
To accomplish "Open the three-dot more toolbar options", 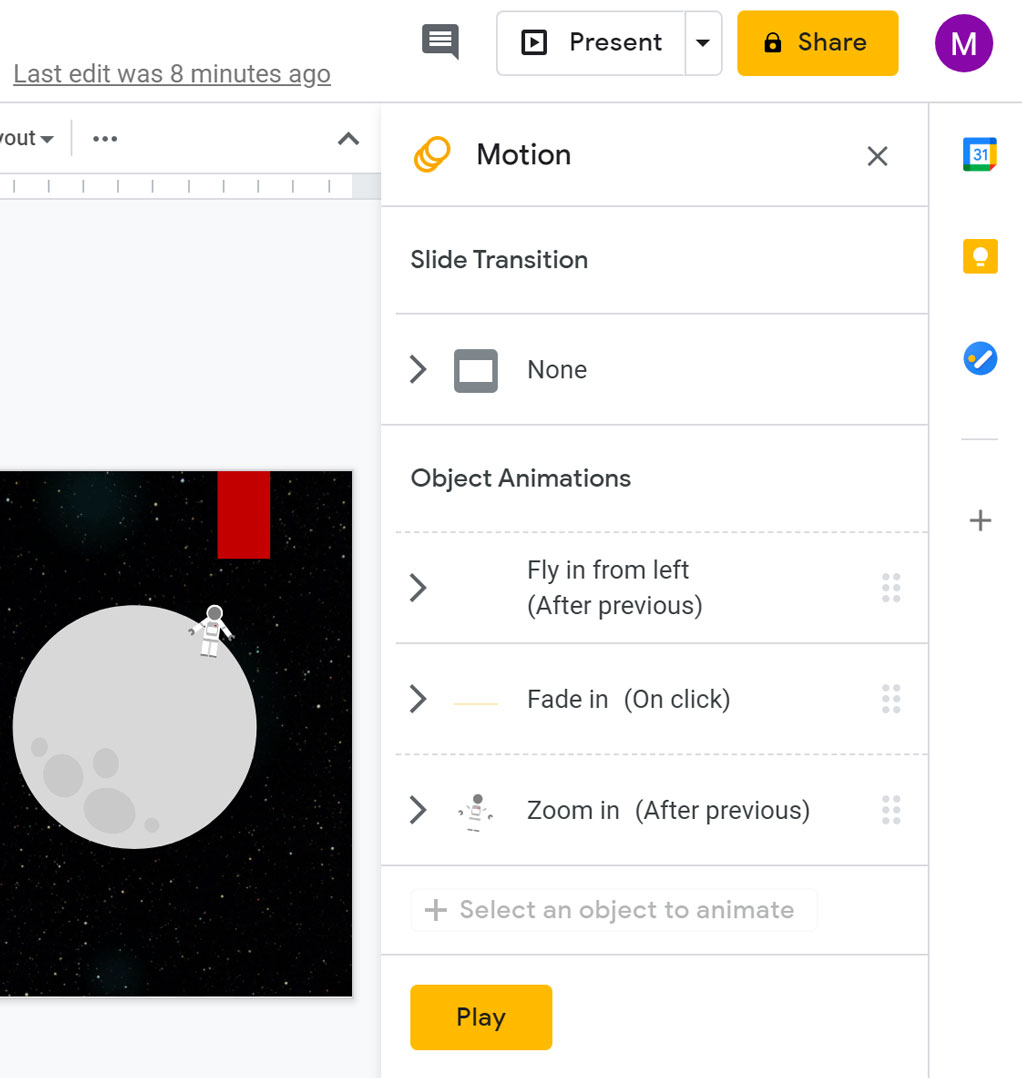I will click(105, 139).
